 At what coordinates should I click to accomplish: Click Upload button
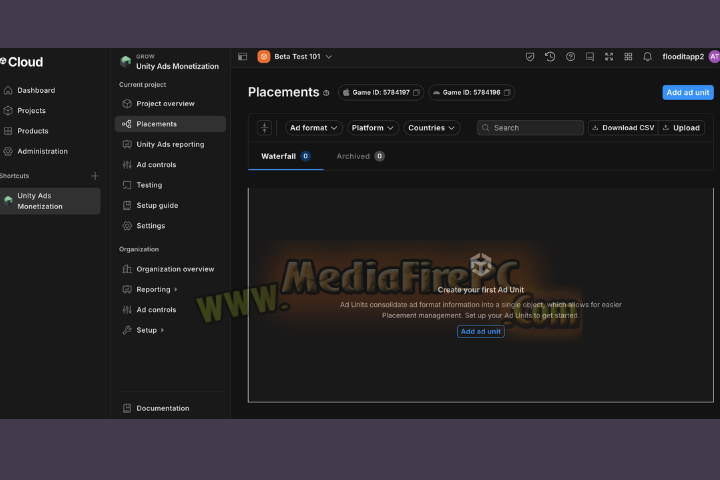(682, 128)
